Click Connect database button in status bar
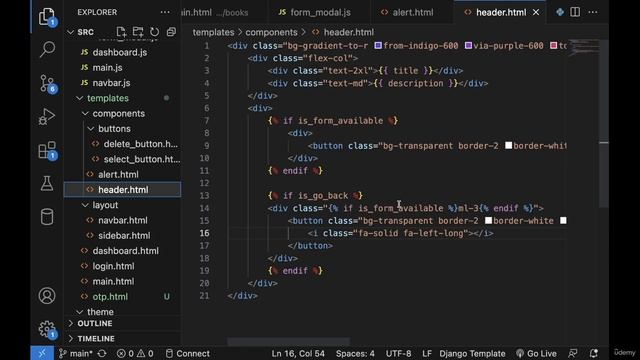 click(188, 353)
